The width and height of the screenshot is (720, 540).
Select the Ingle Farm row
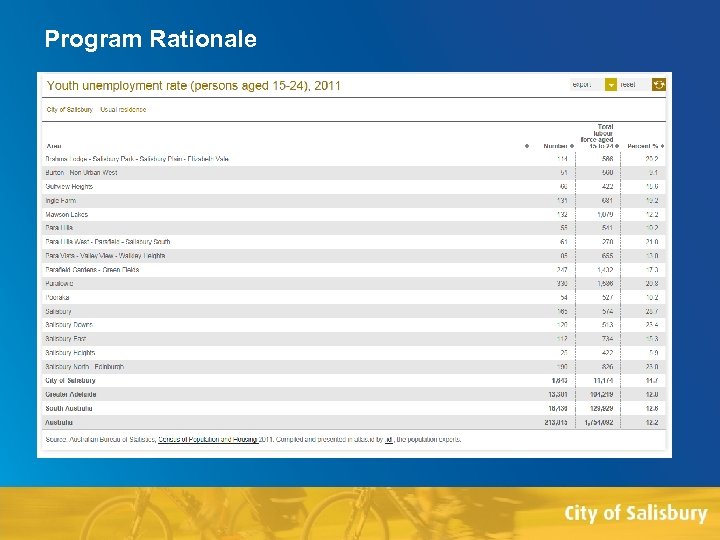[354, 201]
